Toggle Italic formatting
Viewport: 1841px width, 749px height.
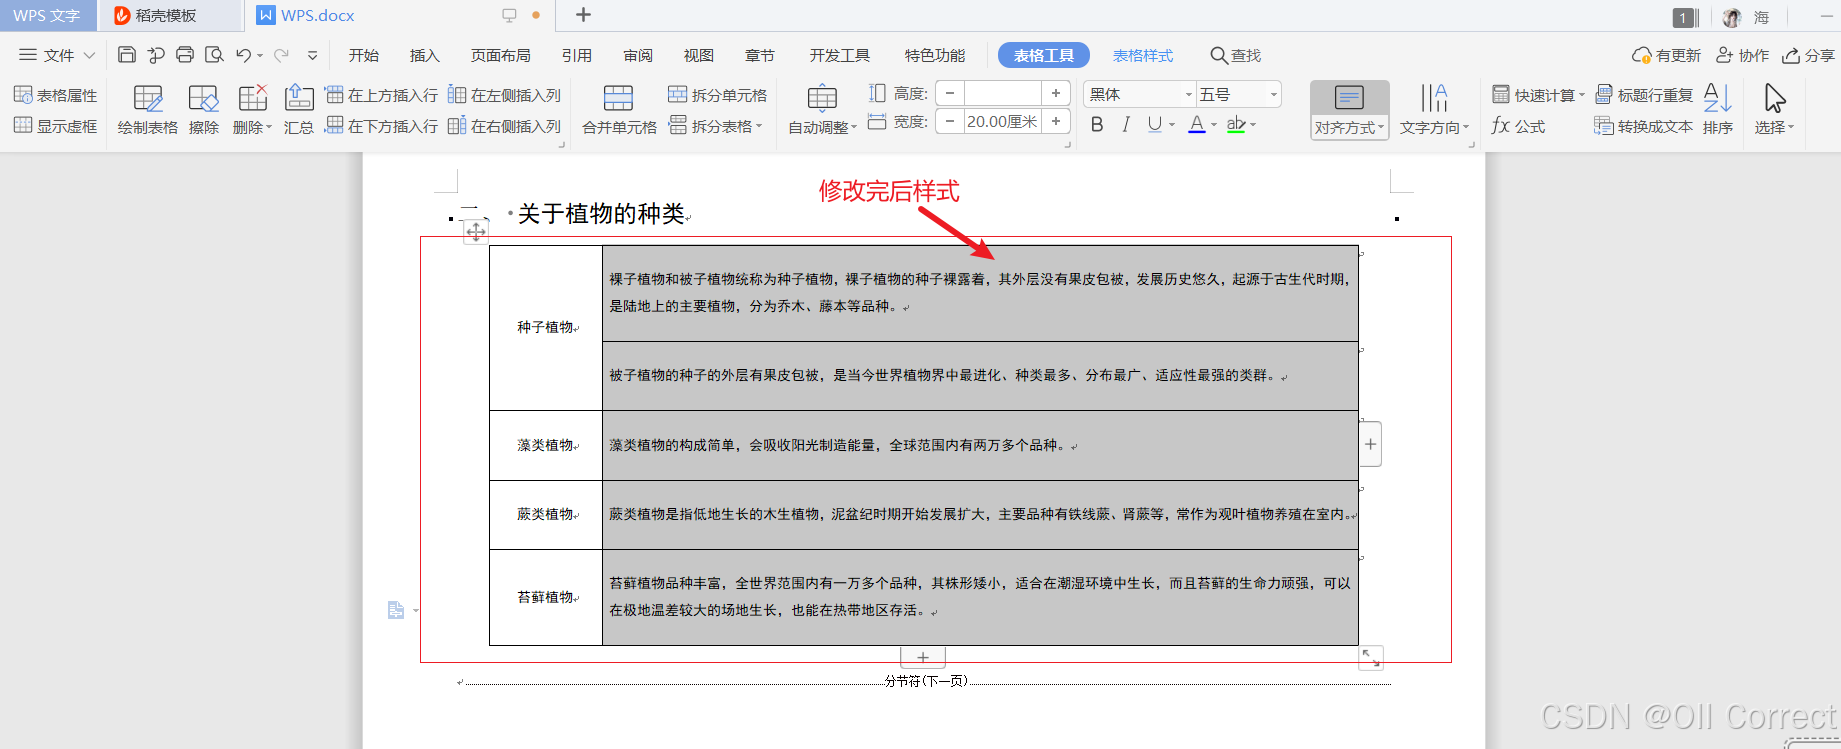(x=1126, y=124)
